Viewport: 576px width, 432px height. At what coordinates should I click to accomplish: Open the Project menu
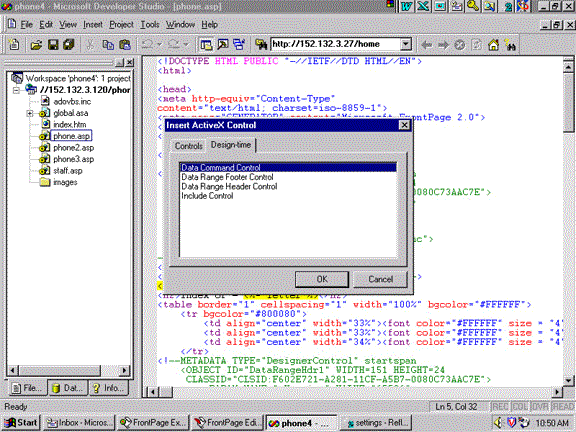coord(121,25)
